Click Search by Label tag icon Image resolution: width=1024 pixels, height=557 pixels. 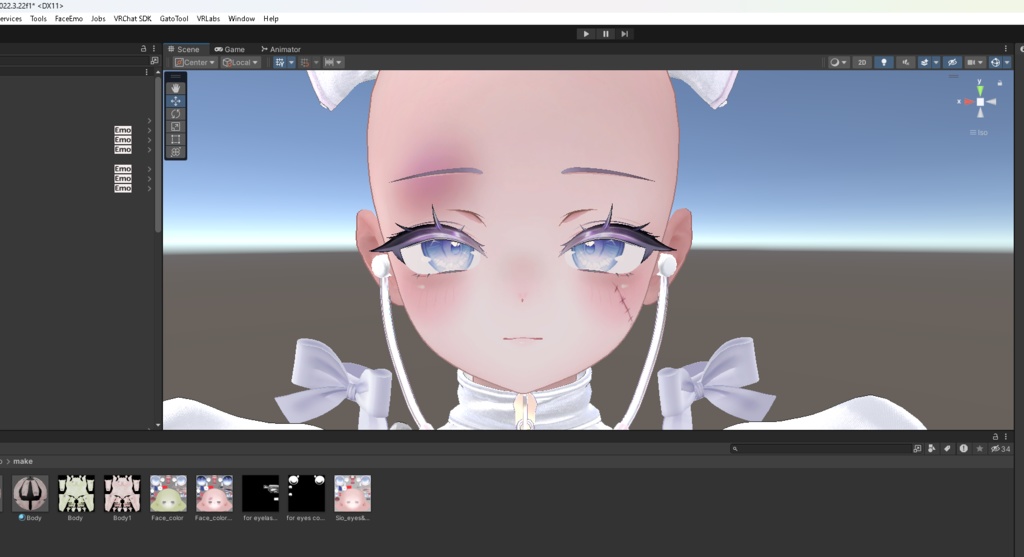pyautogui.click(x=947, y=449)
